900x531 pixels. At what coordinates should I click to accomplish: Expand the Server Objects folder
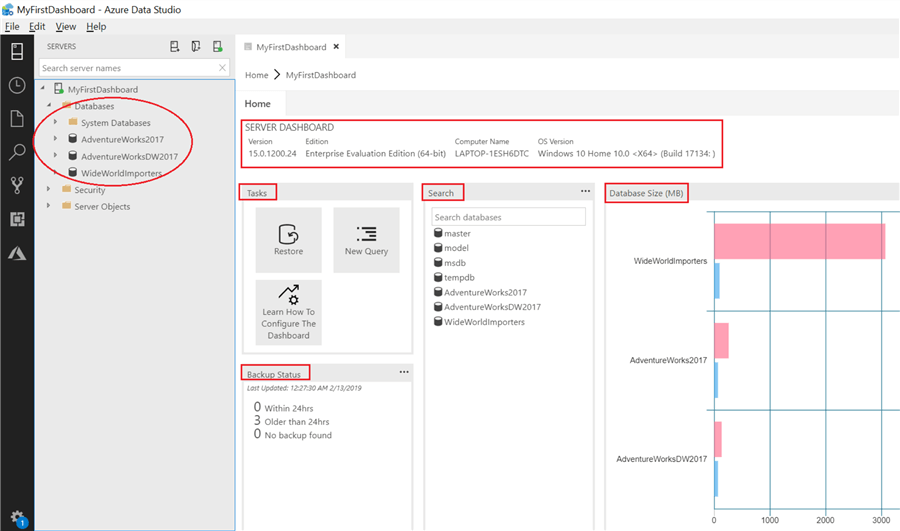click(x=49, y=205)
